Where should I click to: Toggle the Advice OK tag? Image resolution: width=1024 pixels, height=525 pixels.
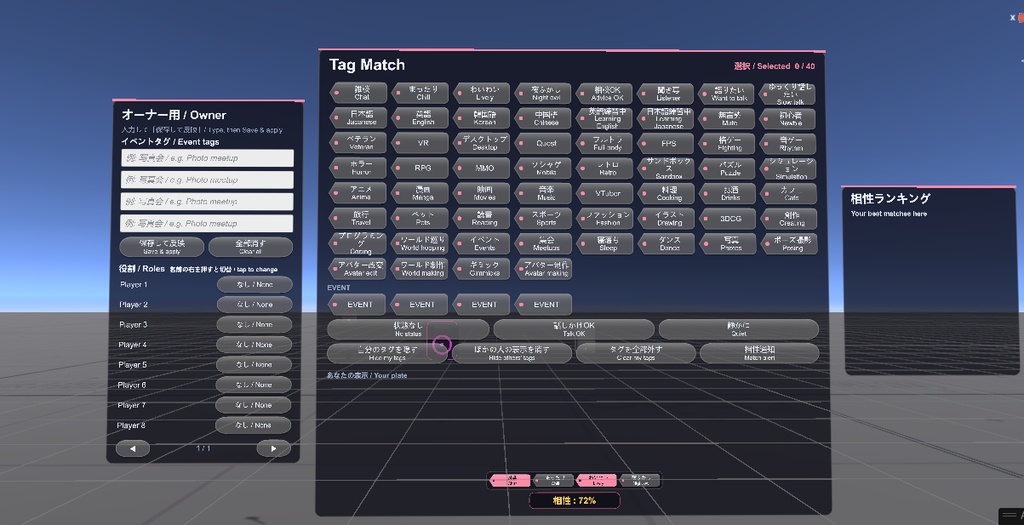[x=604, y=93]
